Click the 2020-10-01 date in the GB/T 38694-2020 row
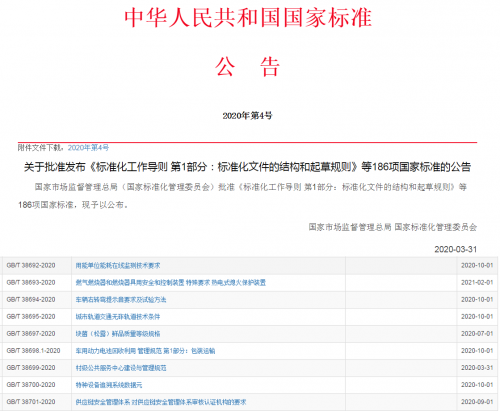The image size is (500, 411). pyautogui.click(x=477, y=299)
